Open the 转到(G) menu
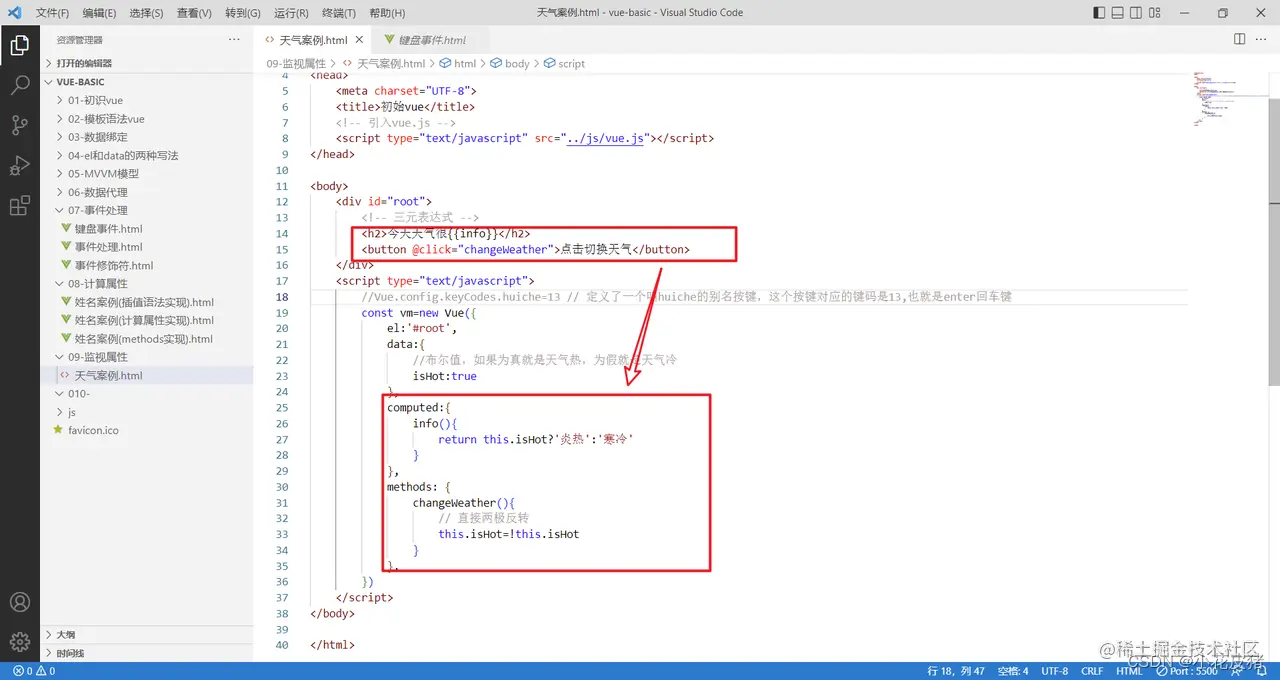The image size is (1280, 680). click(x=242, y=13)
